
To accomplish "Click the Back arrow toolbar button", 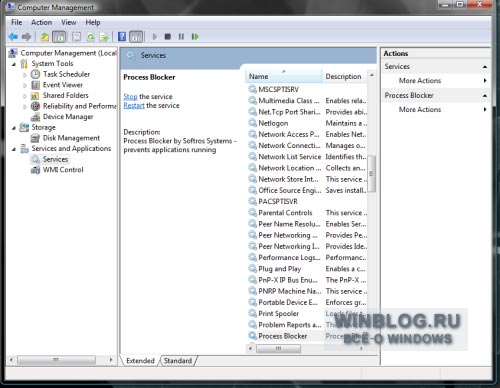I will click(x=13, y=36).
